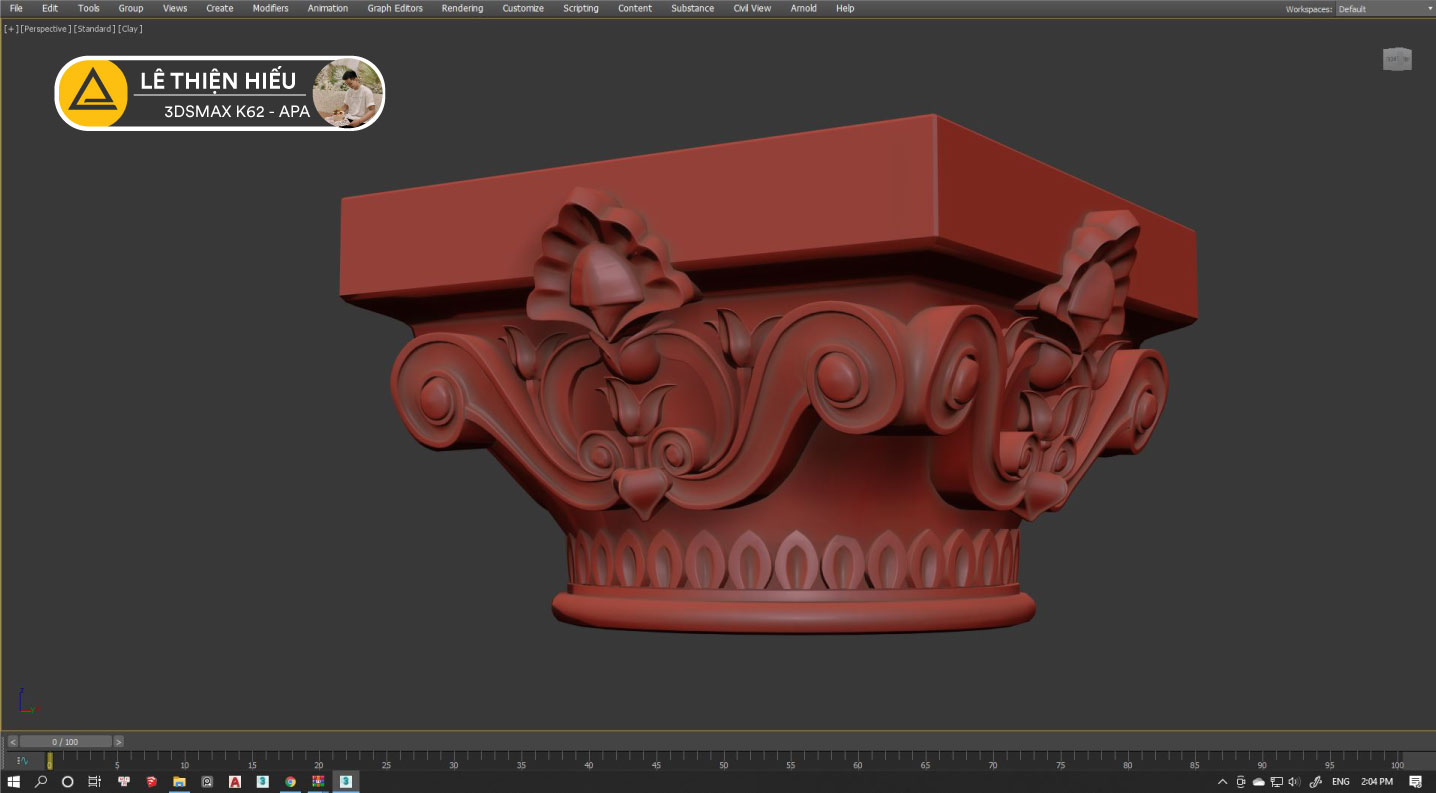The width and height of the screenshot is (1436, 793).
Task: Step time slider forward with right arrow
Action: (x=119, y=742)
